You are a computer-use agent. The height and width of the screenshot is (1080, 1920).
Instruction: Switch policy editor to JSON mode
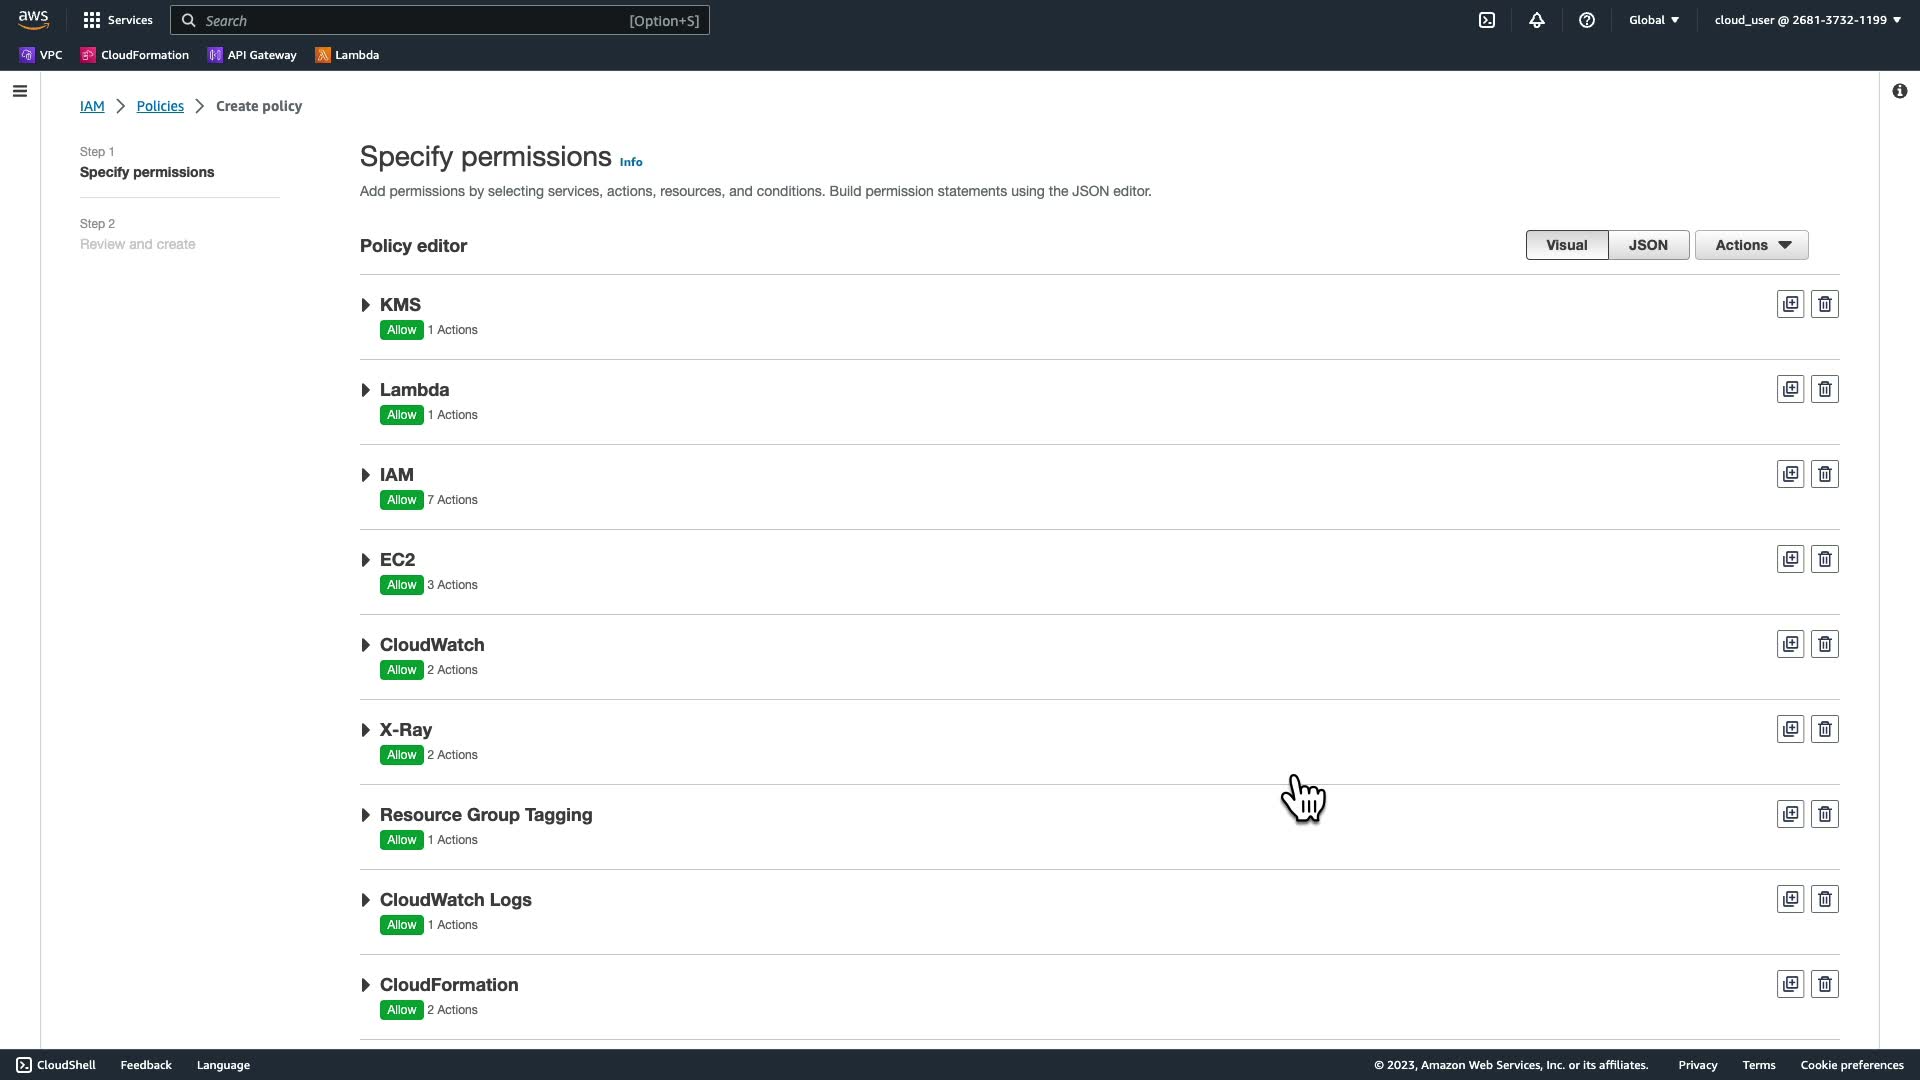pyautogui.click(x=1648, y=245)
